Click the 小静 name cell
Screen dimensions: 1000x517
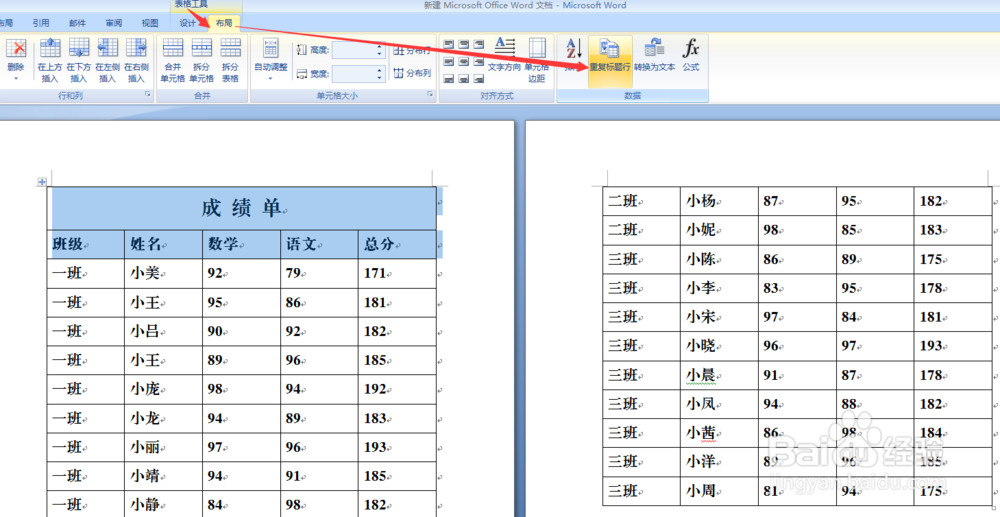(x=163, y=504)
